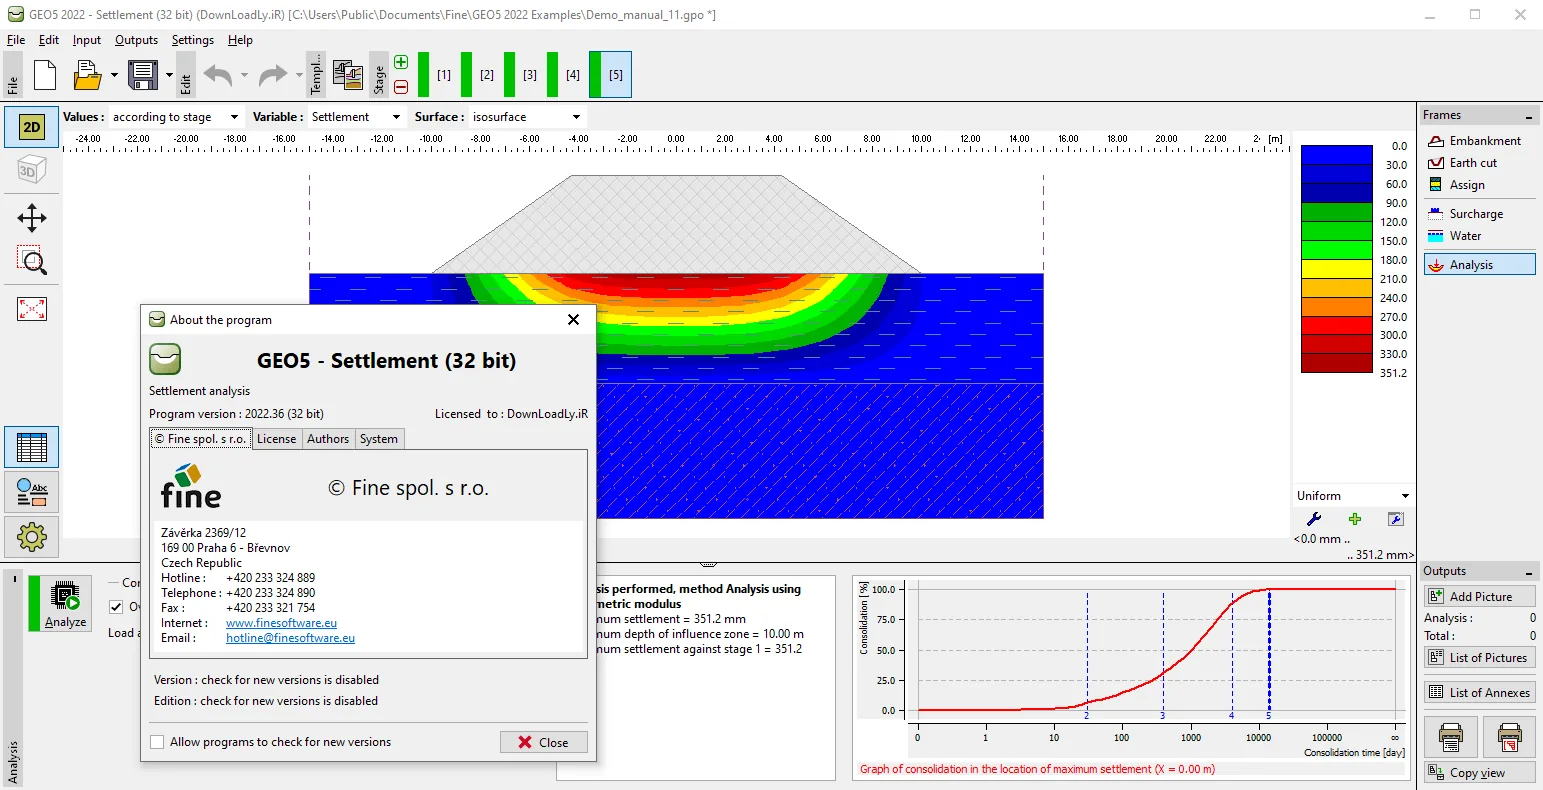Click the Copy view button
1543x790 pixels.
(x=1480, y=773)
